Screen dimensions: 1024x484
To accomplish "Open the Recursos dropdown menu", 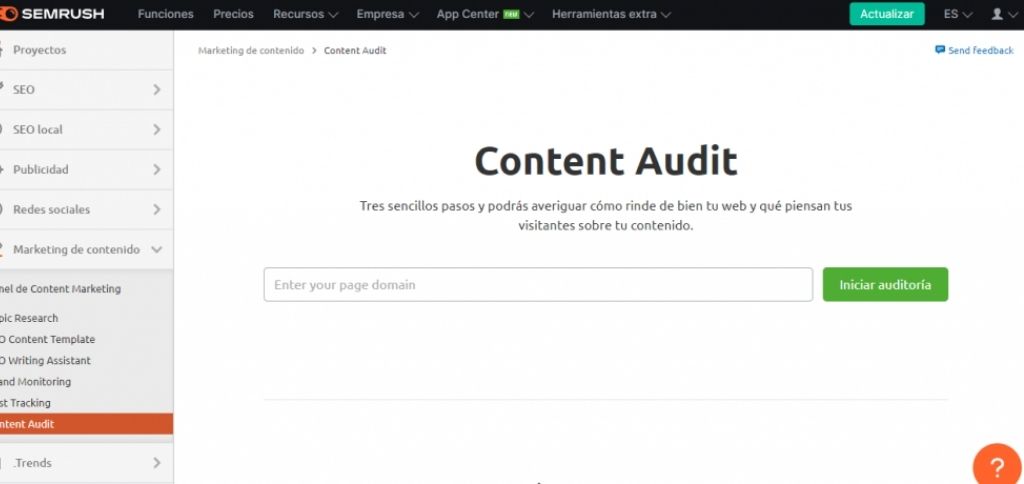I will [306, 14].
